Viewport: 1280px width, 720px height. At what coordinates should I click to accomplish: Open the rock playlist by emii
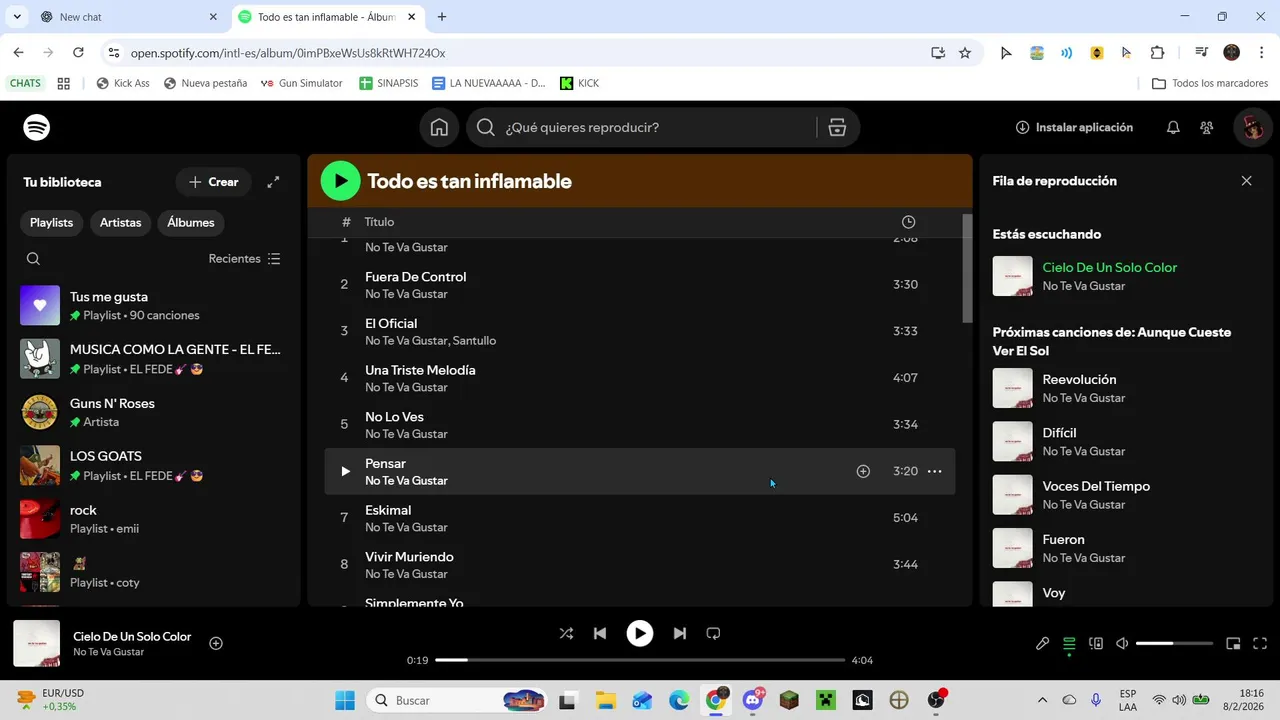(153, 519)
